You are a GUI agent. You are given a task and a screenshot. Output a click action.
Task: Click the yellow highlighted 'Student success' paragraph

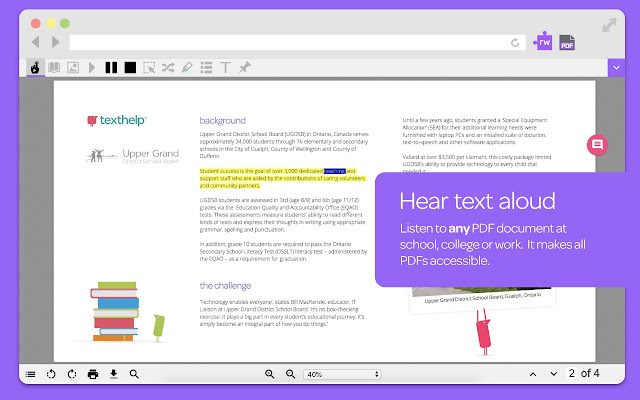point(282,178)
